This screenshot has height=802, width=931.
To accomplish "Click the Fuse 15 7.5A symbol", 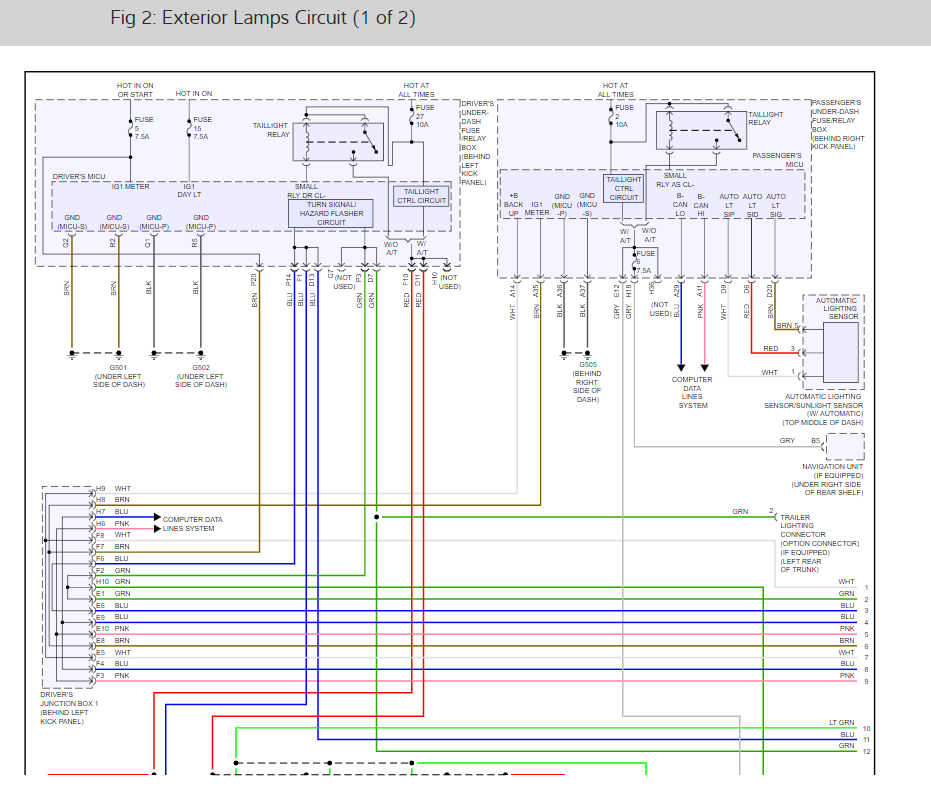I will coord(189,128).
